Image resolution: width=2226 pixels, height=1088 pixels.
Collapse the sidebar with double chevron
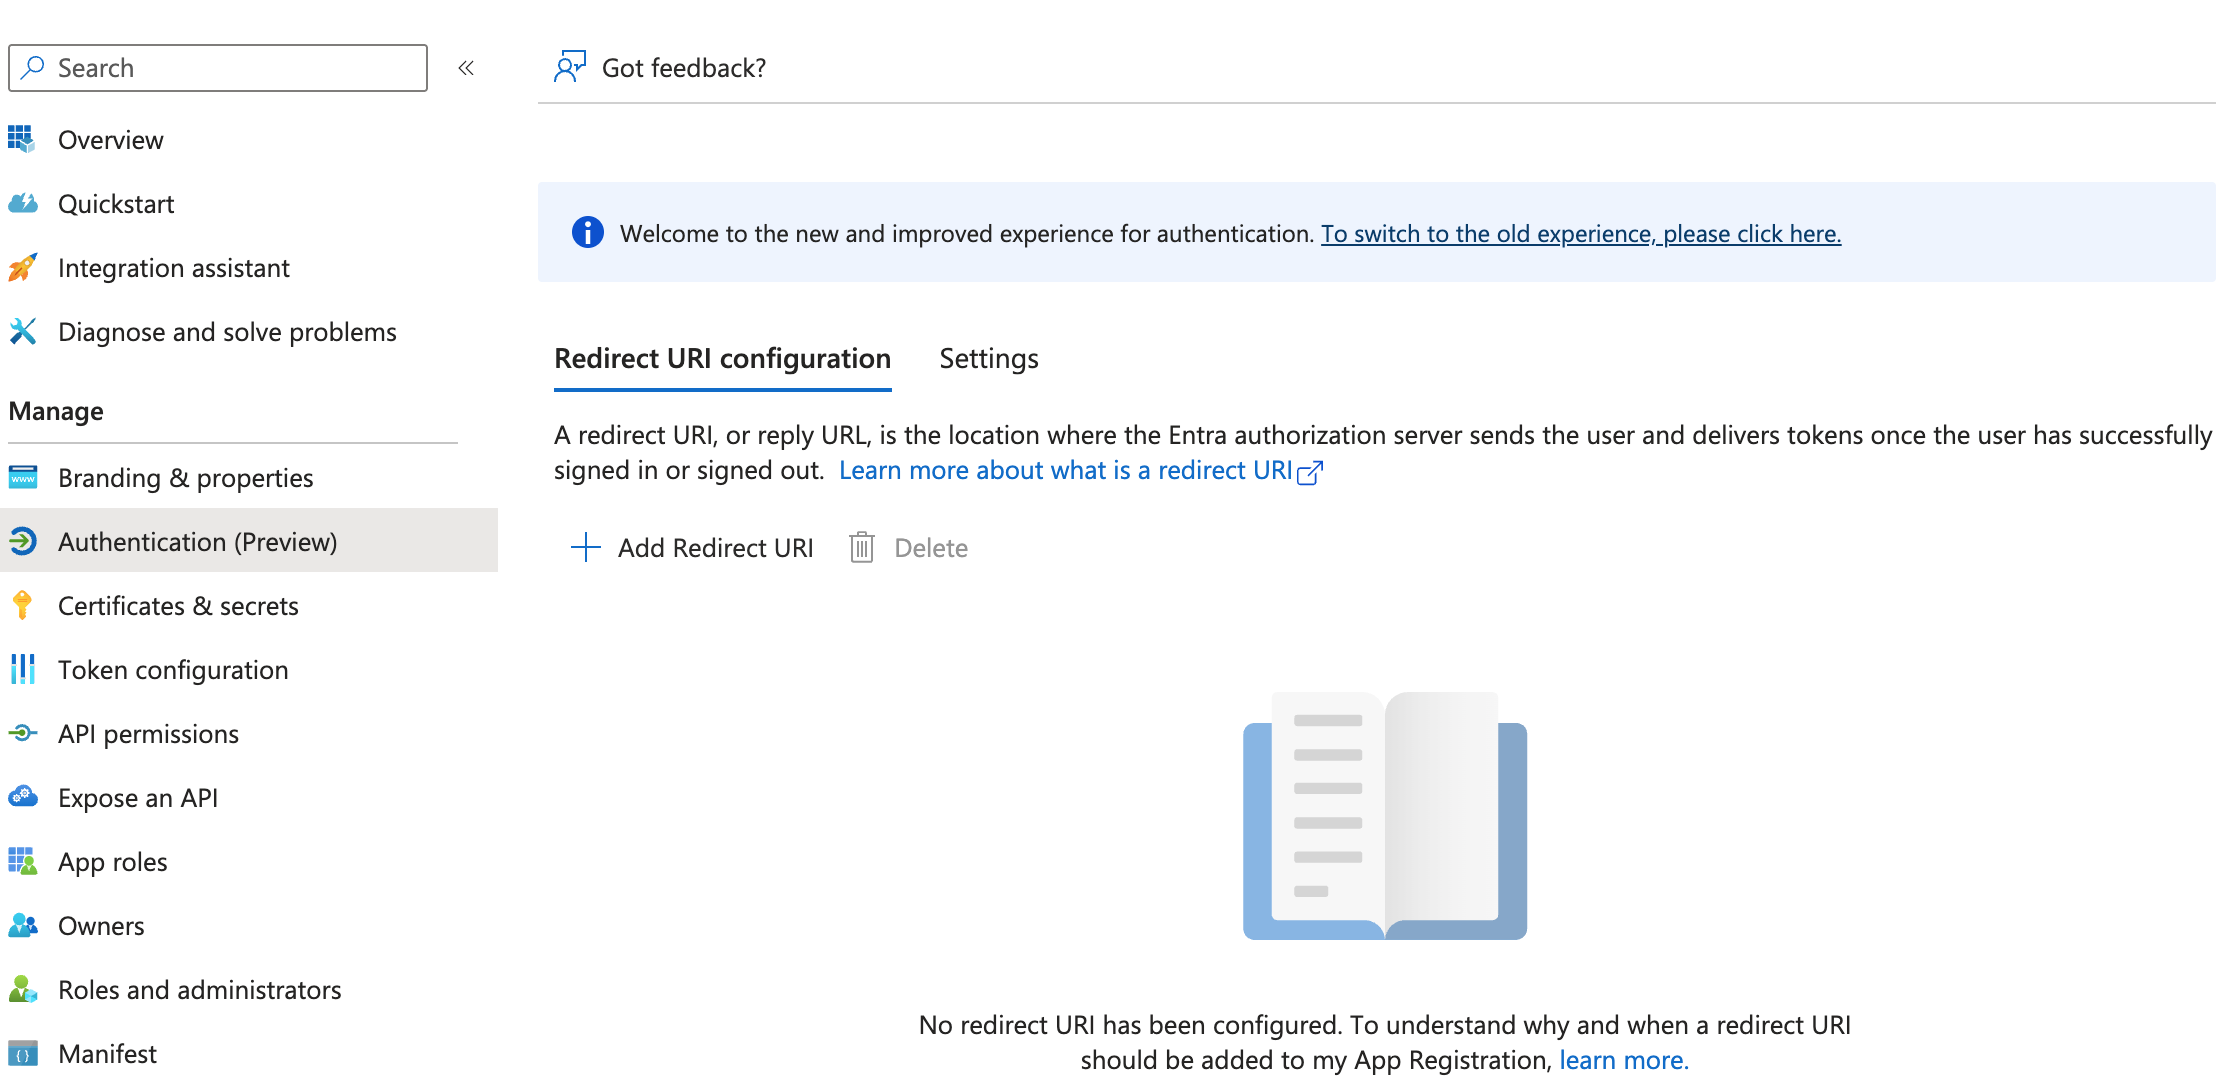click(466, 68)
